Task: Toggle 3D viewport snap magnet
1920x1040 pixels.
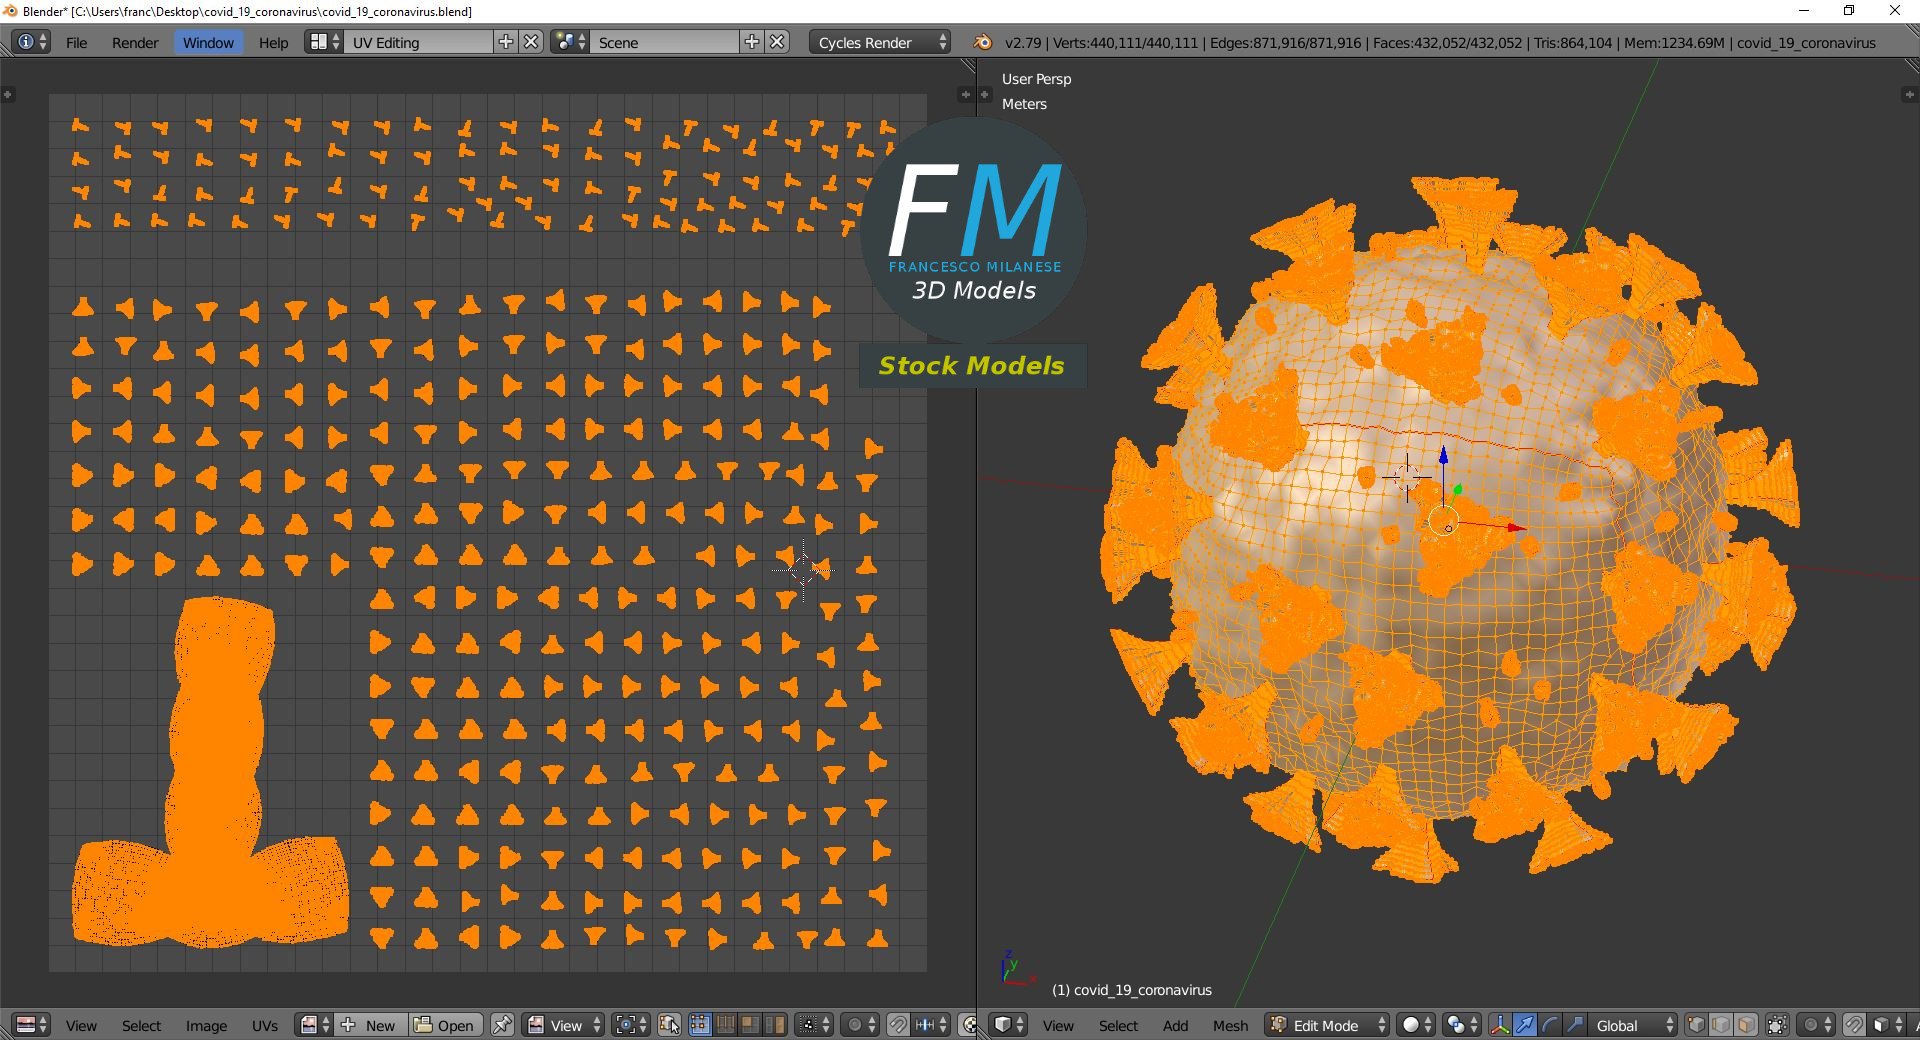Action: tap(1854, 1025)
